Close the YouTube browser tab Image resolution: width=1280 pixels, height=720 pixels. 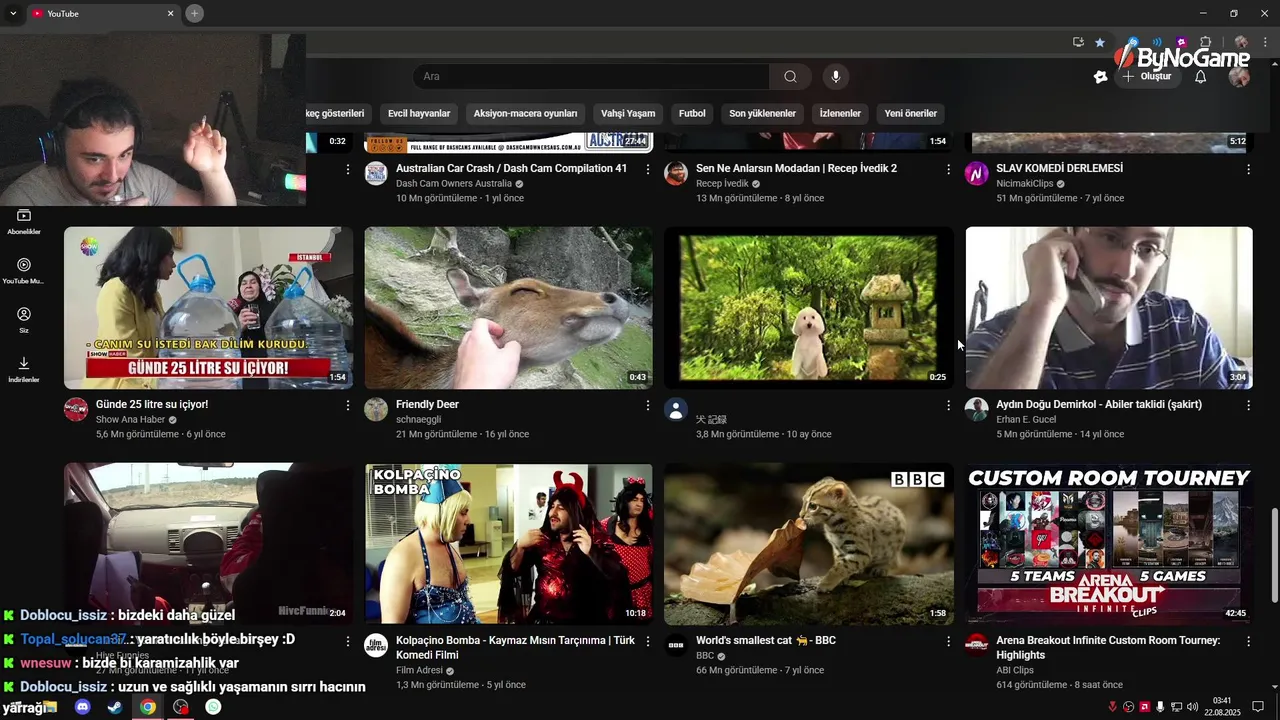click(171, 13)
